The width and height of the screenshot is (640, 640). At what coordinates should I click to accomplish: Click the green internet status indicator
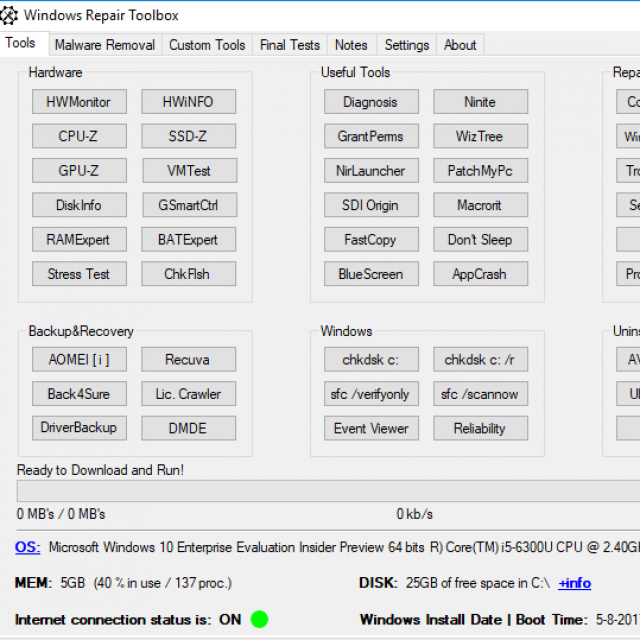(x=259, y=619)
